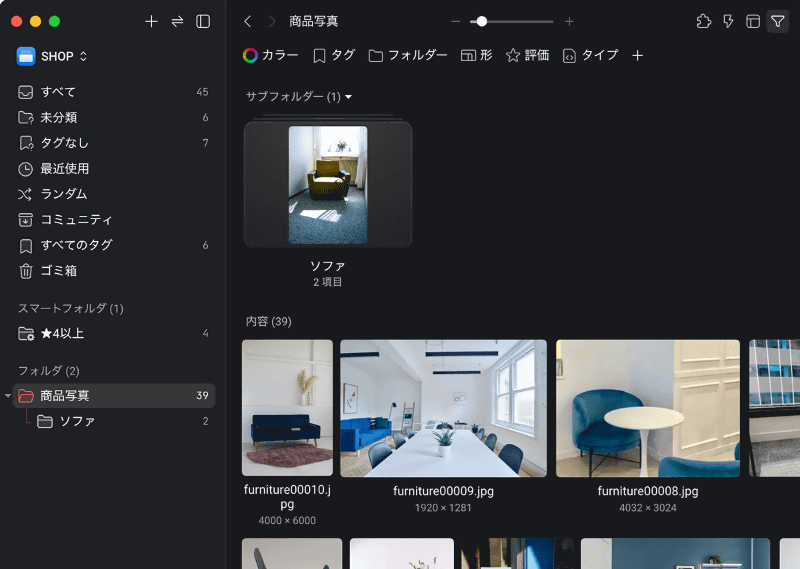Click the ランダム shuffle icon
Viewport: 800px width, 569px height.
(x=25, y=194)
